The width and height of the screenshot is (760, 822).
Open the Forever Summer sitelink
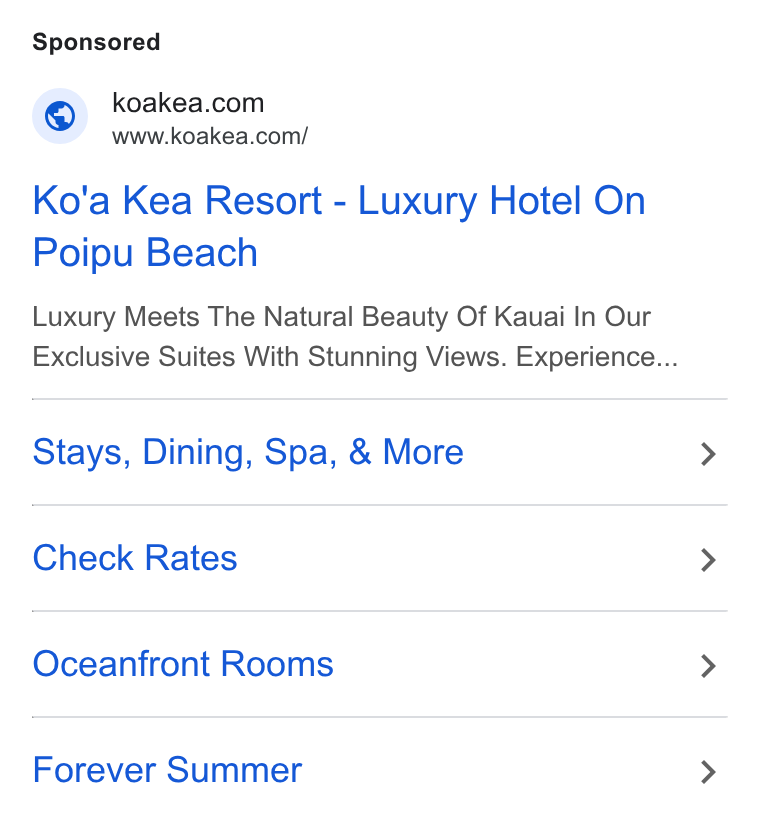tap(379, 770)
